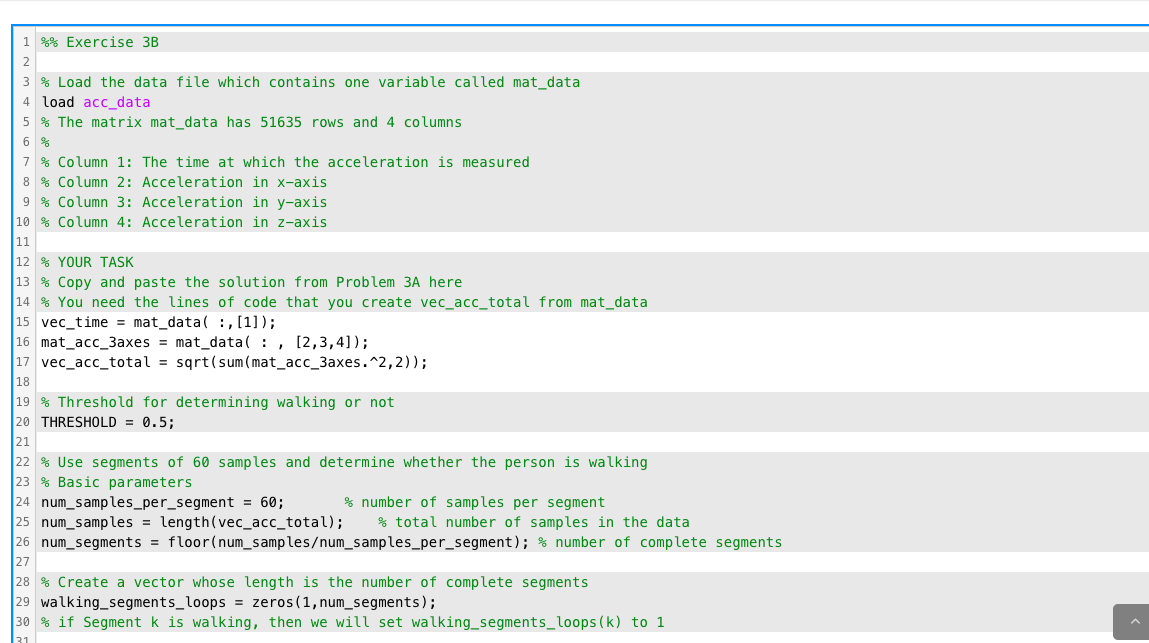Viewport: 1149px width, 643px height.
Task: Click line number 20 in the gutter
Action: click(x=23, y=422)
